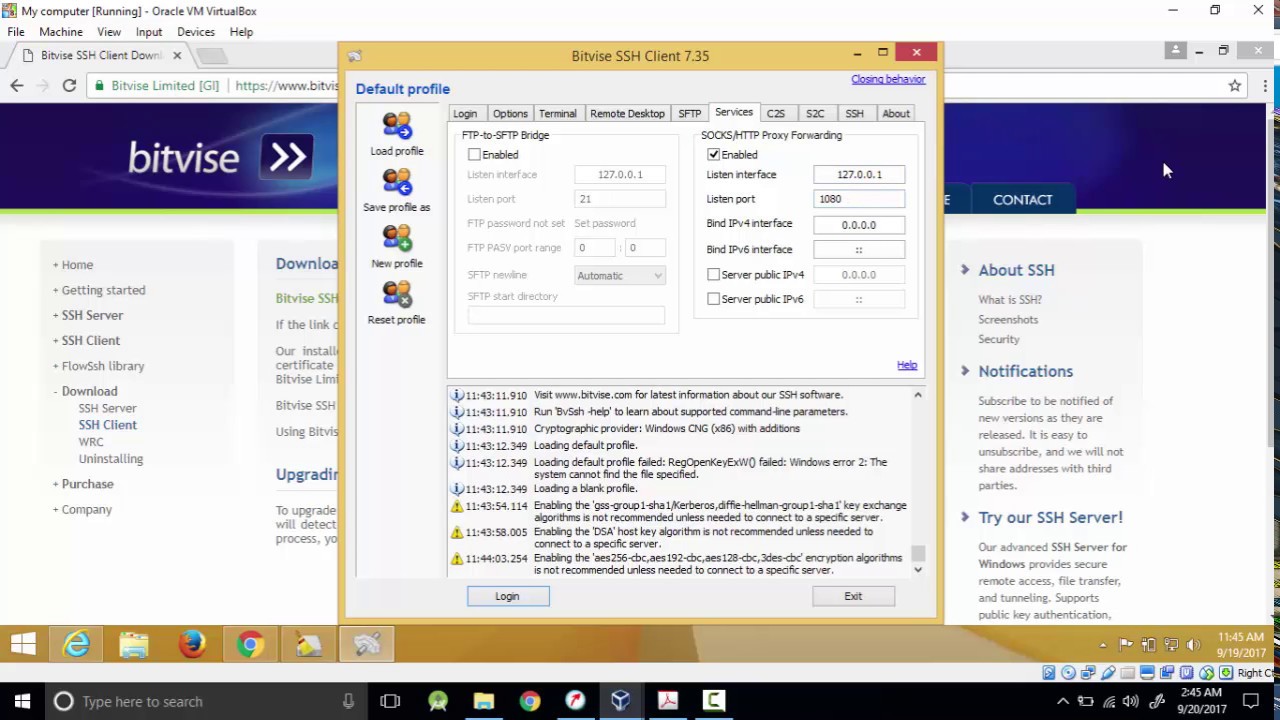Viewport: 1280px width, 720px height.
Task: Click log panel scrollbar thumb
Action: coord(918,553)
